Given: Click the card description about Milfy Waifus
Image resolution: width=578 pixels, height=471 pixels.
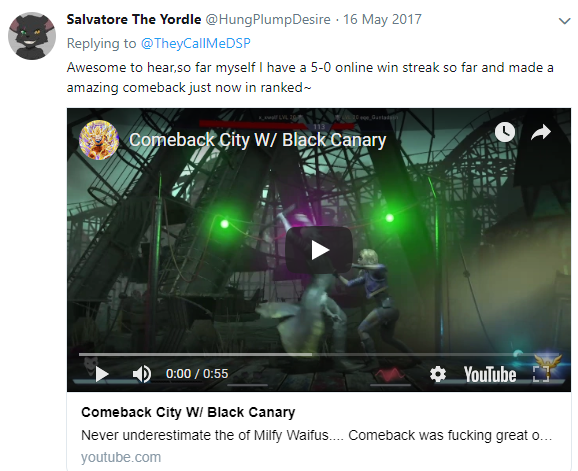Looking at the screenshot, I should coord(316,435).
